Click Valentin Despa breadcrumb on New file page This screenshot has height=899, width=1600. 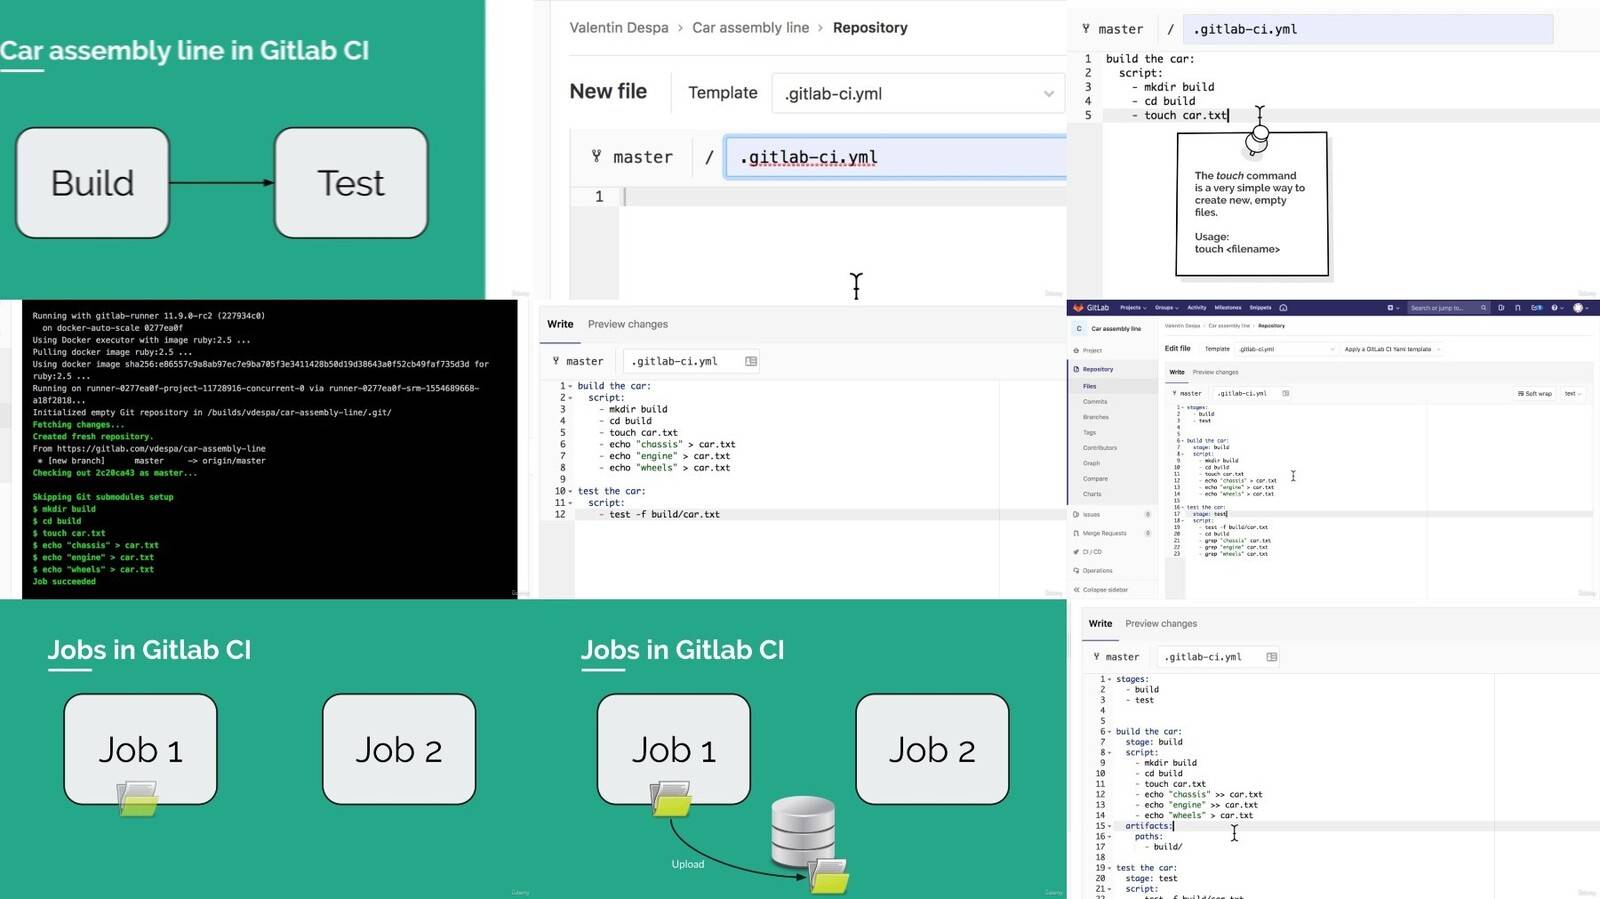[619, 28]
